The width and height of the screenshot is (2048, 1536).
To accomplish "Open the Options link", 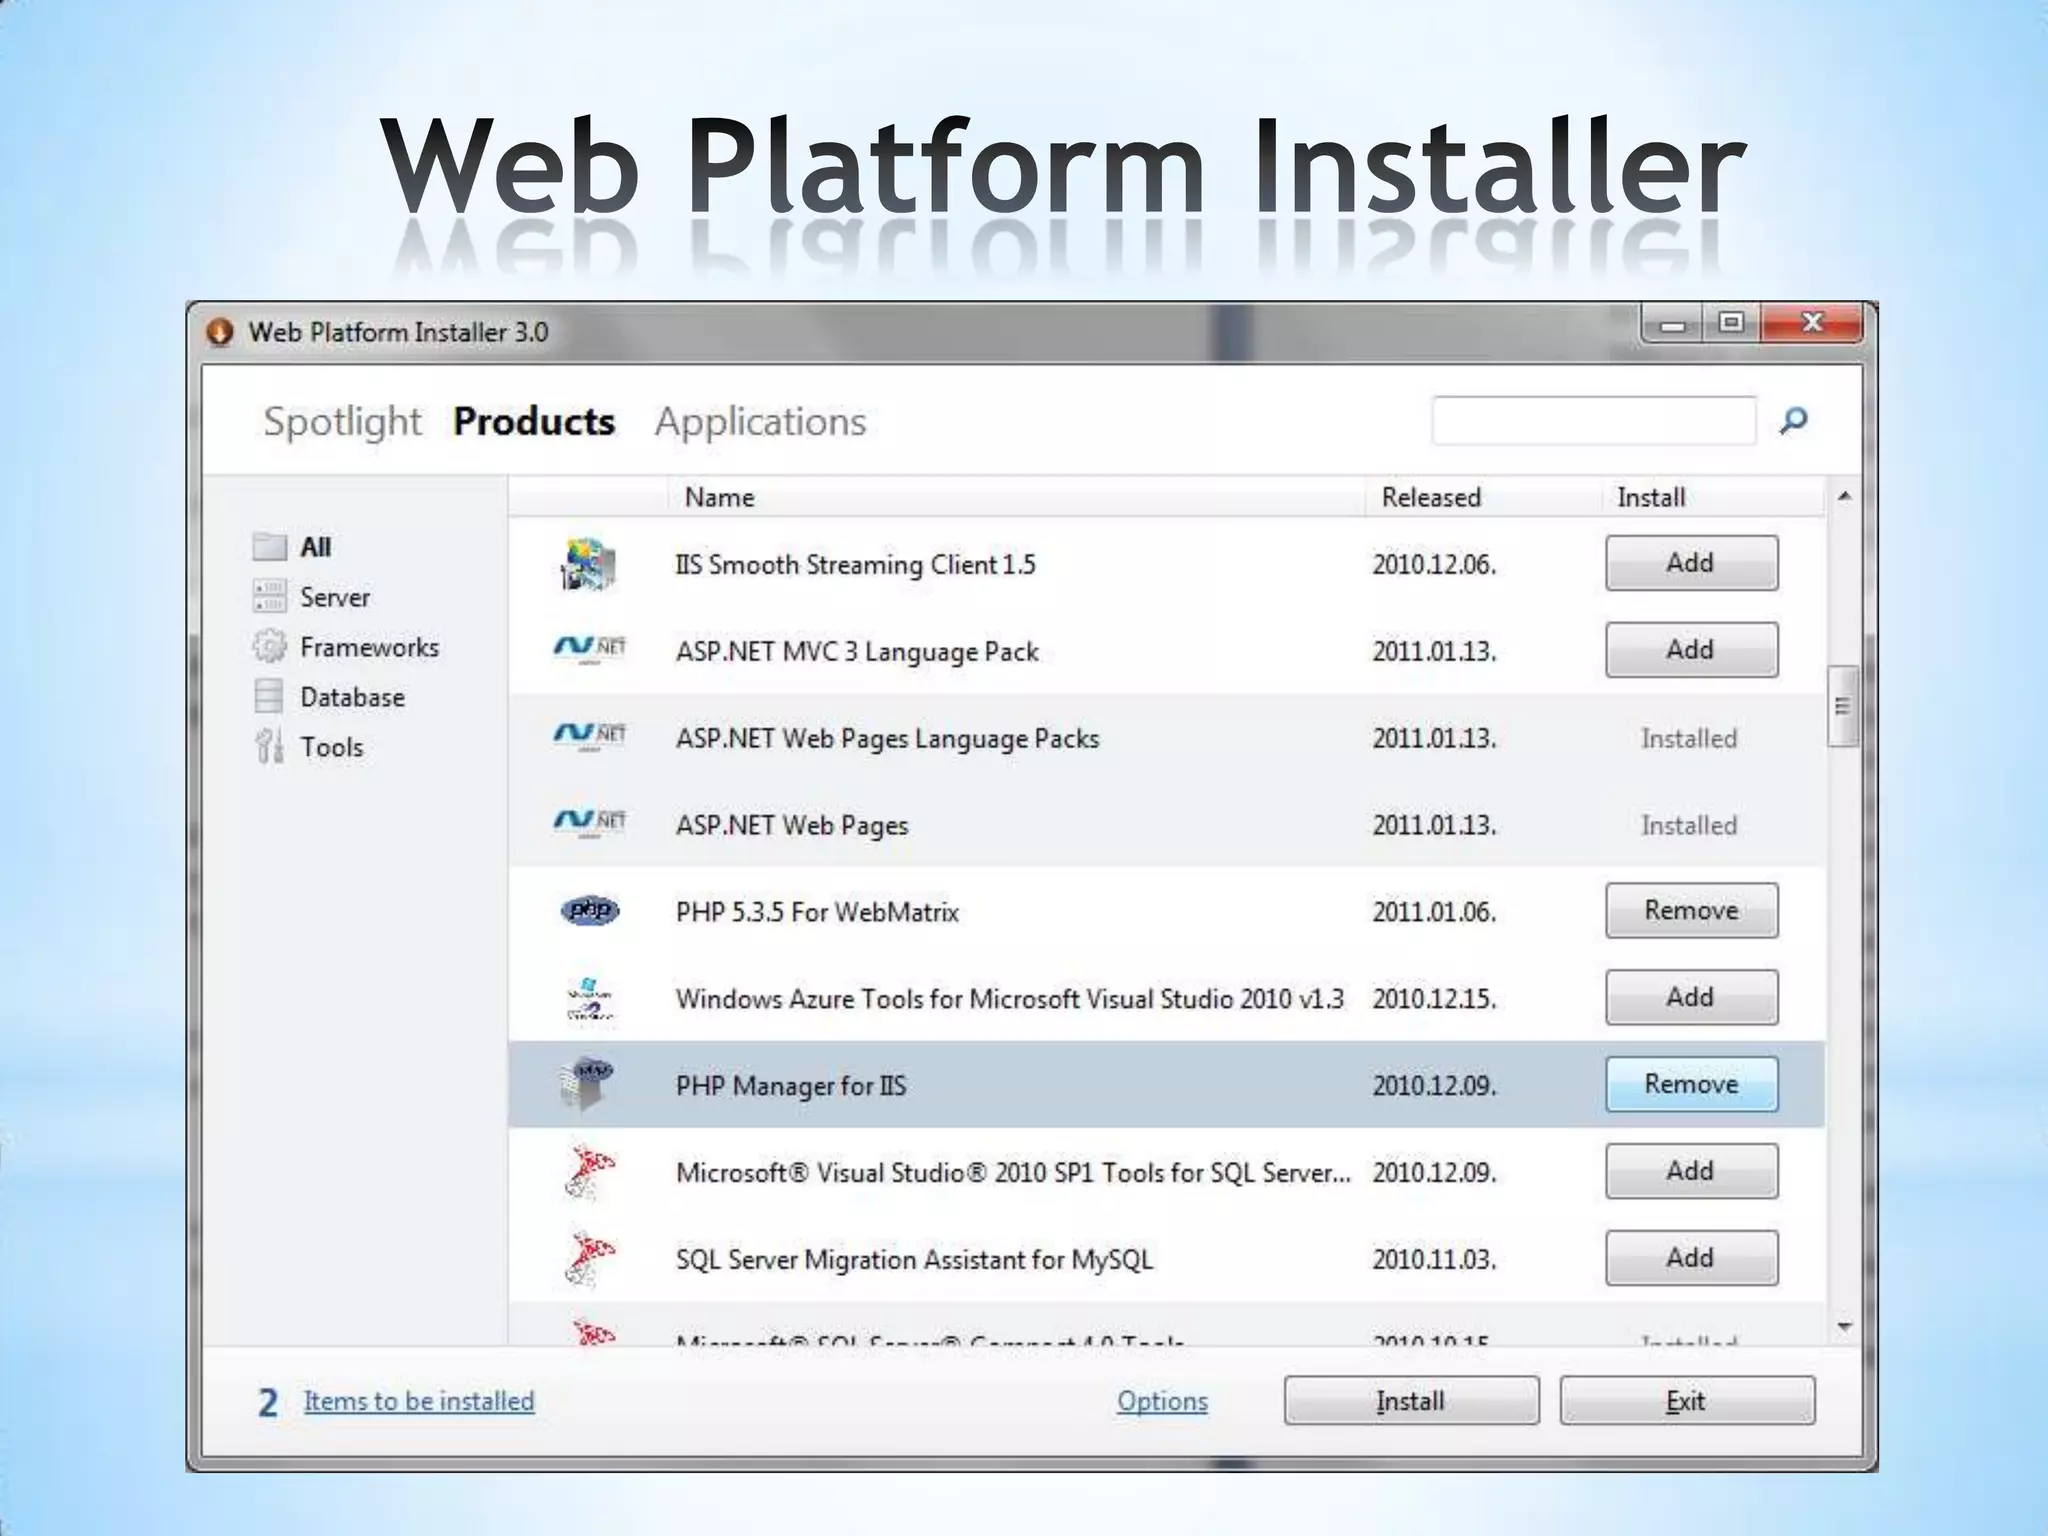I will (x=1162, y=1401).
